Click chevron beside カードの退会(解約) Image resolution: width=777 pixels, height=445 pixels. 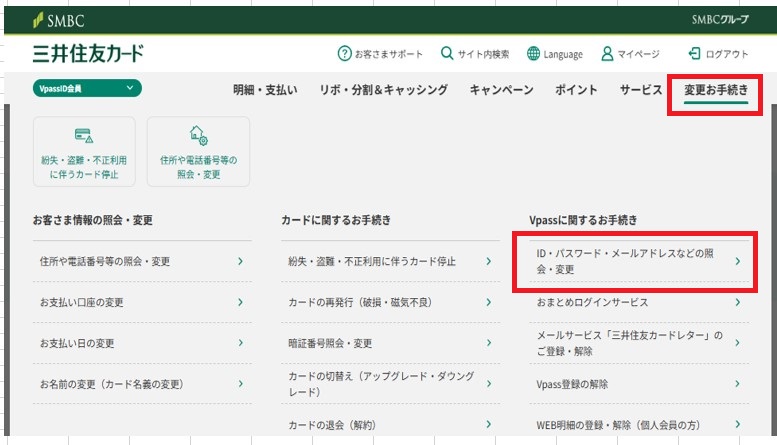[x=489, y=424]
